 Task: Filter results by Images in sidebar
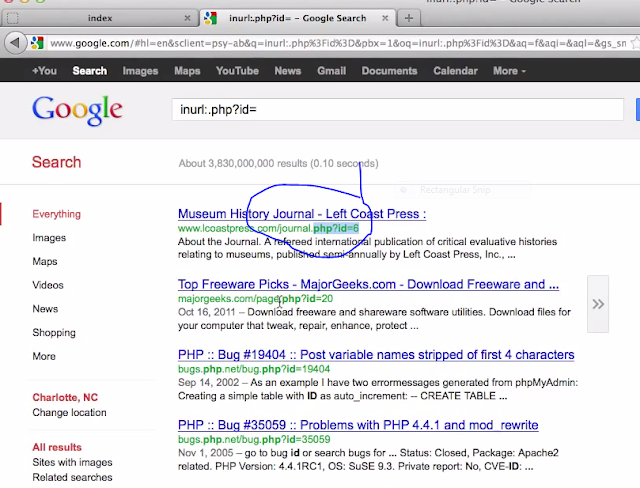[x=49, y=237]
